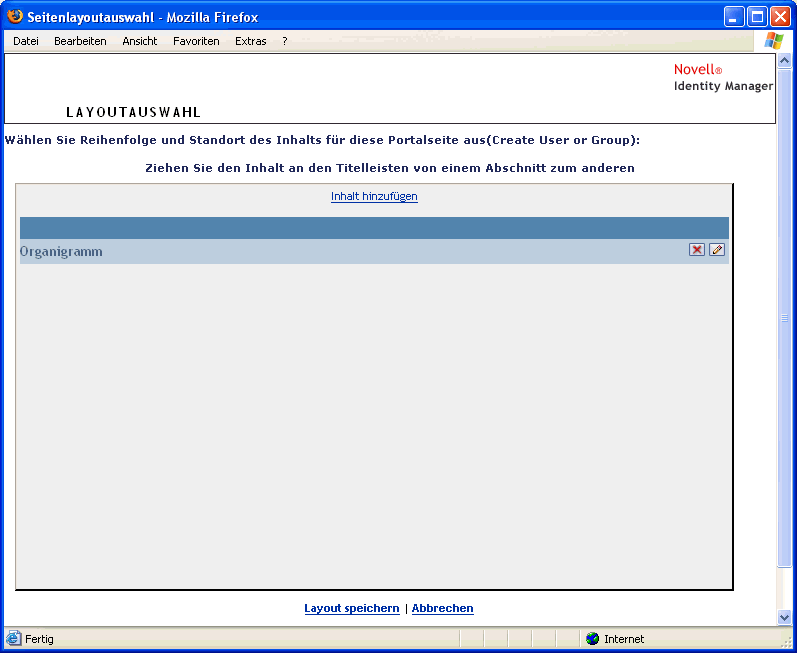
Task: Open the Ansicht menu
Action: [x=140, y=41]
